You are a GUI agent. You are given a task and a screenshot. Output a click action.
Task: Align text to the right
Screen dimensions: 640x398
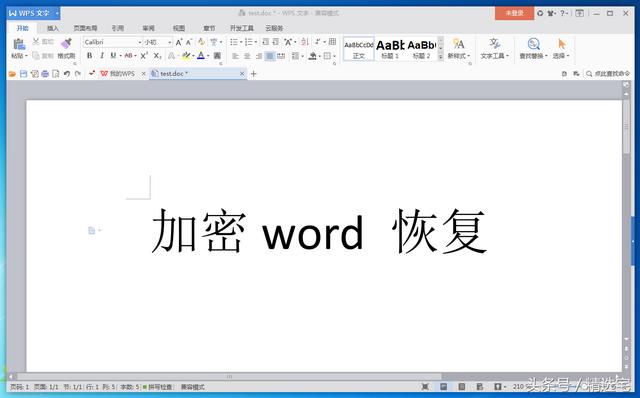(x=258, y=56)
